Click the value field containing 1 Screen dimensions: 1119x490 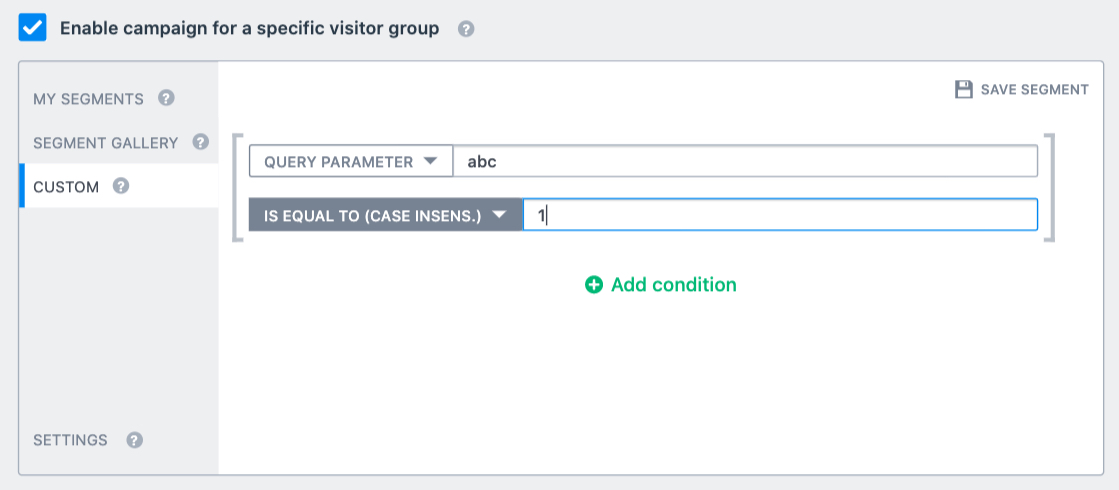tap(780, 215)
